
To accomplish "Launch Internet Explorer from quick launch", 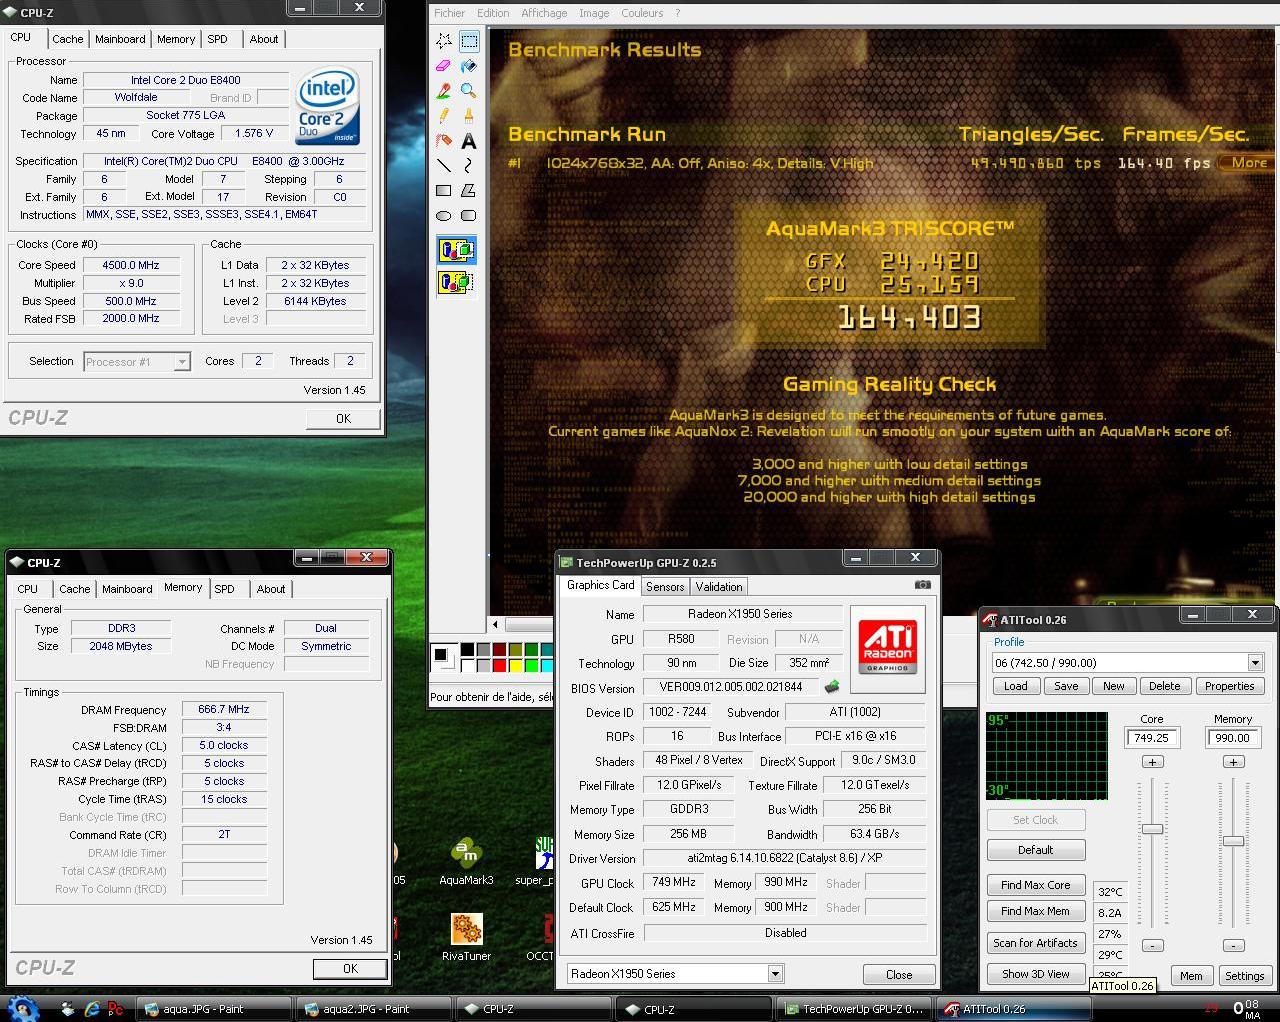I will pyautogui.click(x=92, y=1009).
